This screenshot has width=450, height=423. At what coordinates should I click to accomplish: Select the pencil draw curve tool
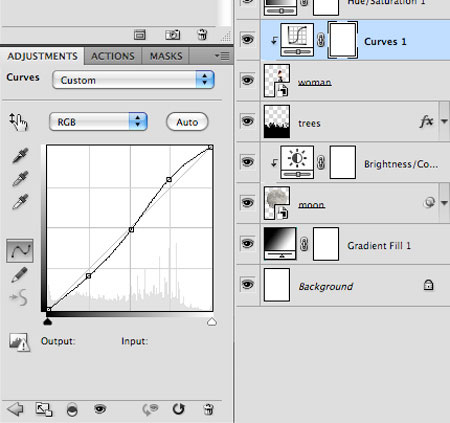point(19,275)
